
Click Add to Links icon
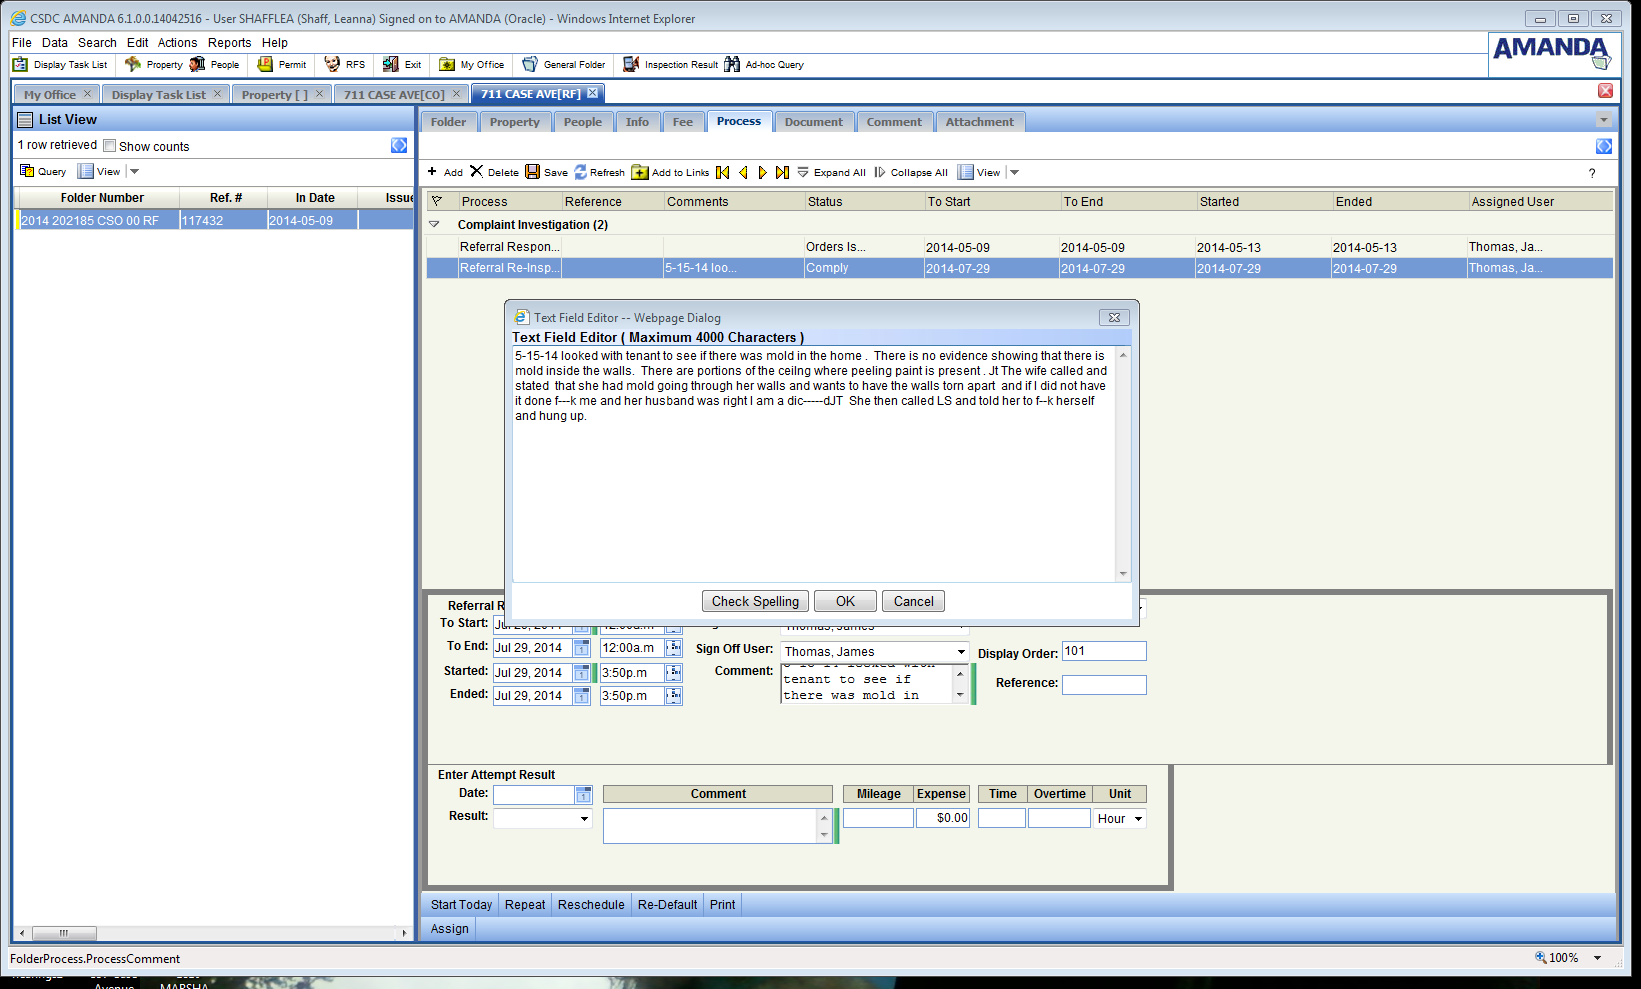[x=640, y=172]
